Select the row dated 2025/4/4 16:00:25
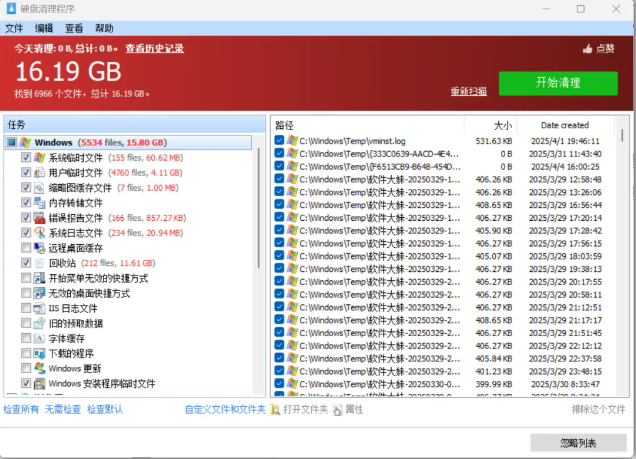636x459 pixels. click(x=444, y=167)
